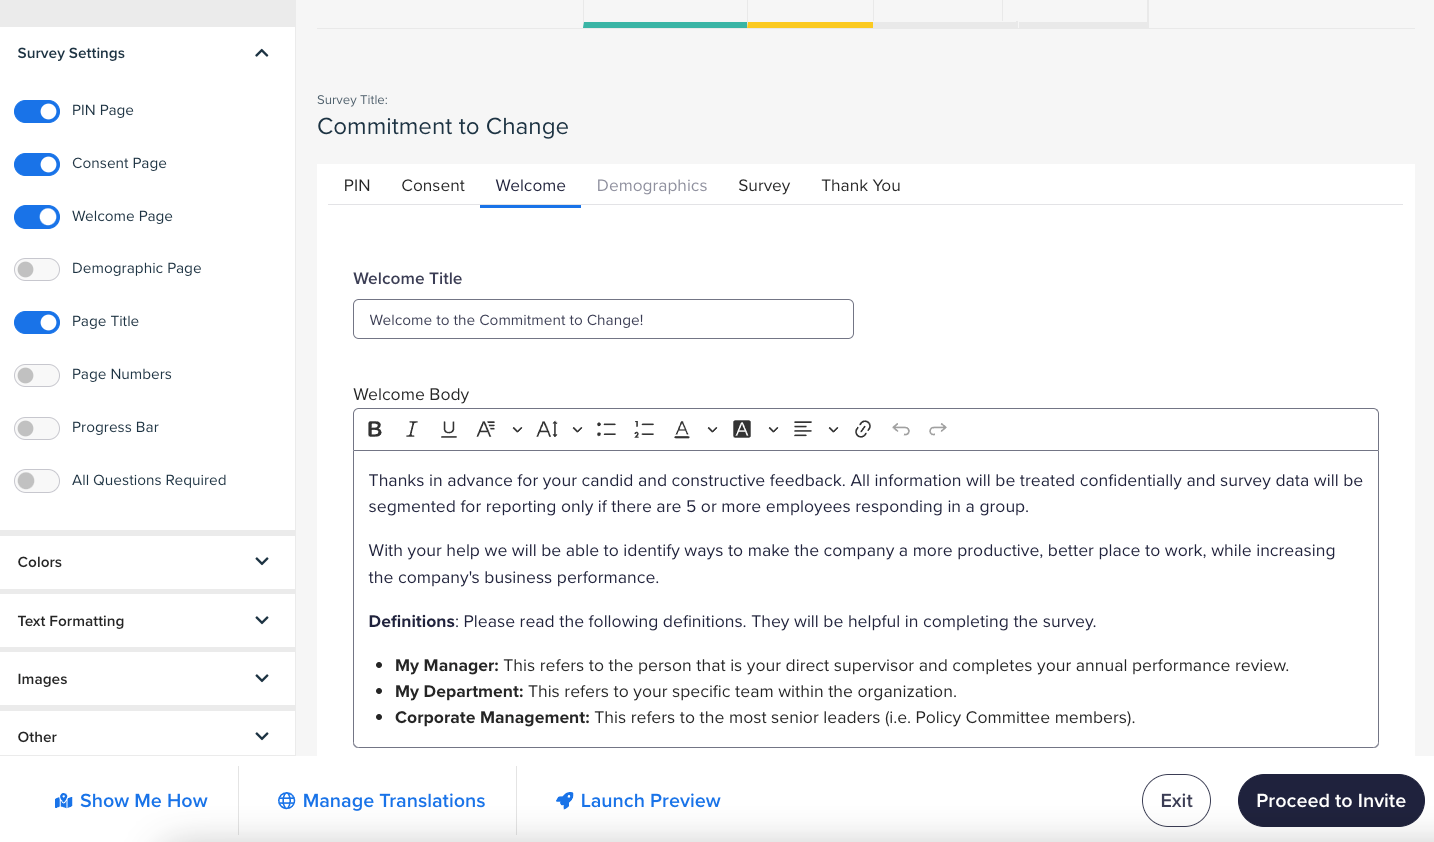Select the Welcome tab

(530, 185)
